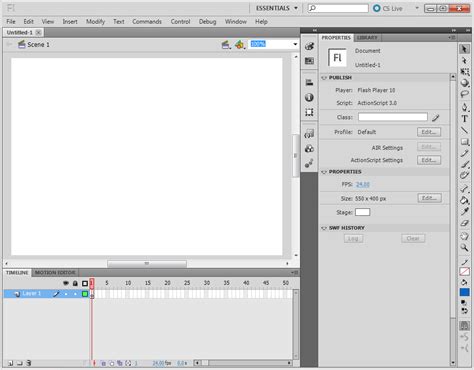Open the File menu

[x=11, y=22]
